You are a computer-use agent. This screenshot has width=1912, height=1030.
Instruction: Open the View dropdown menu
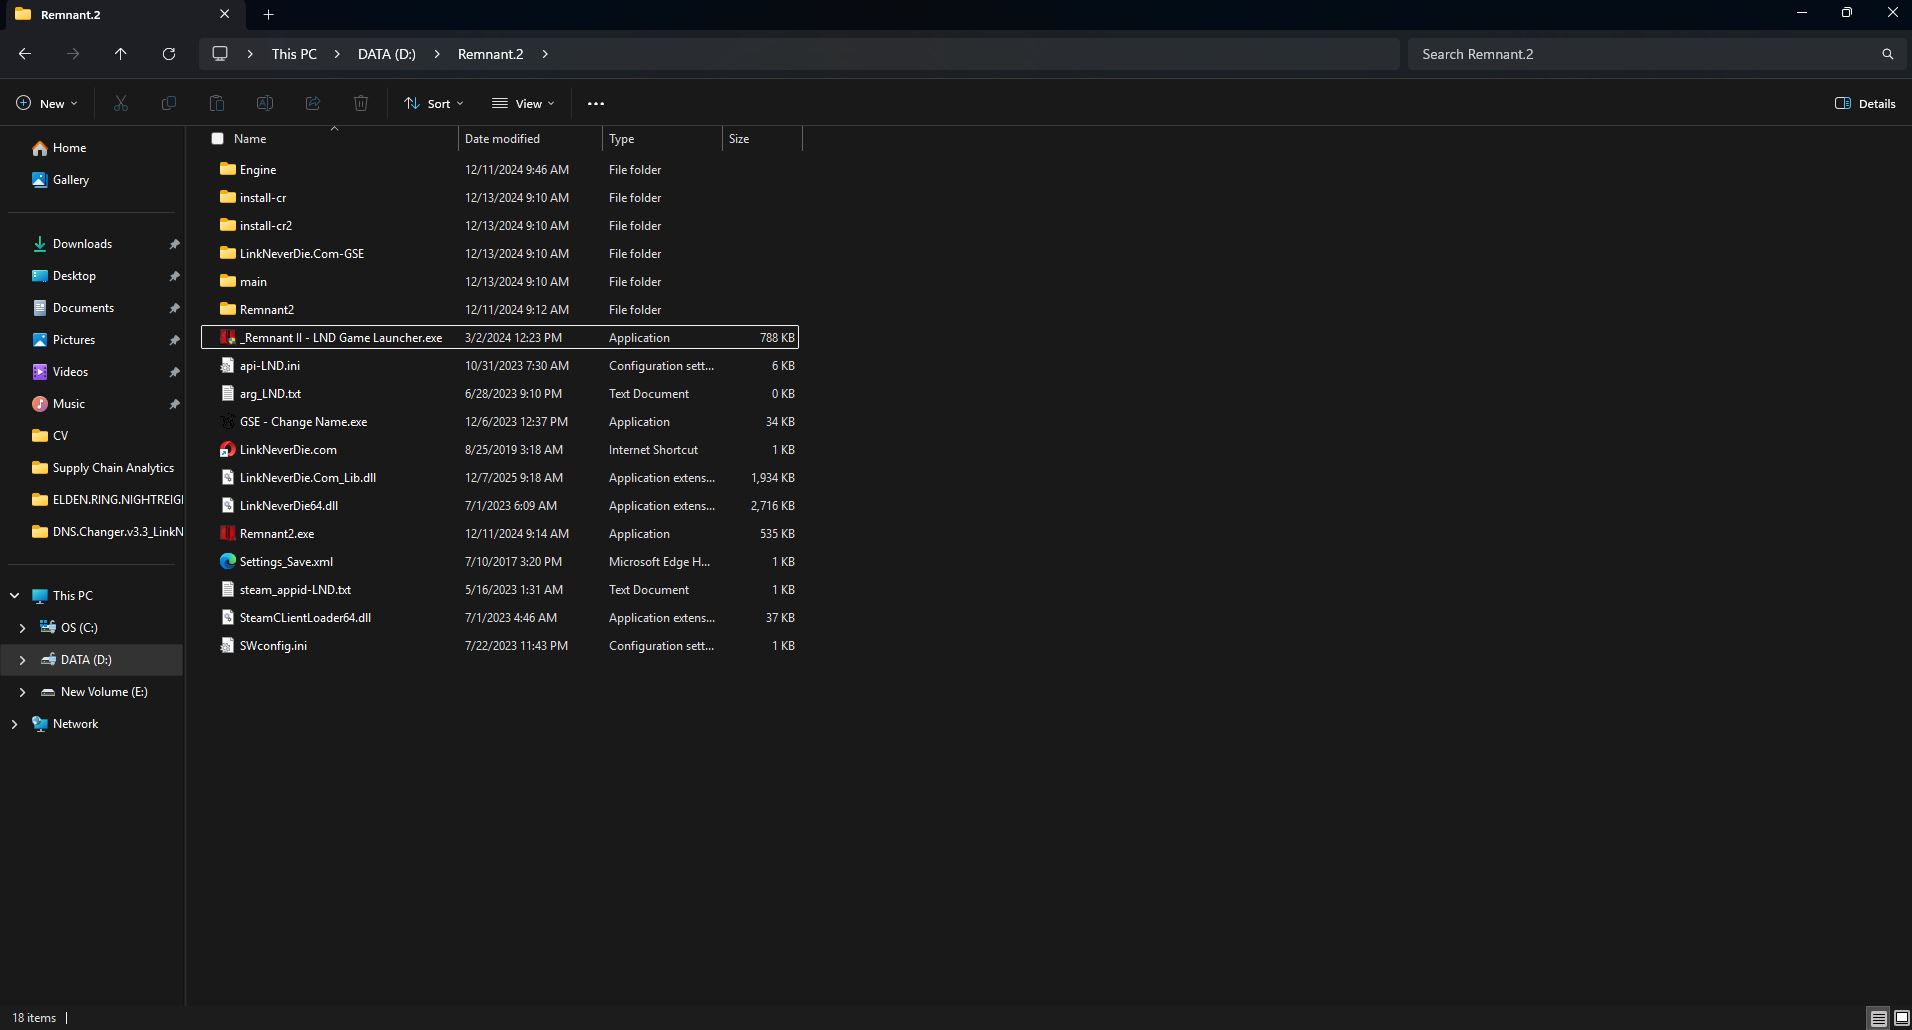523,103
